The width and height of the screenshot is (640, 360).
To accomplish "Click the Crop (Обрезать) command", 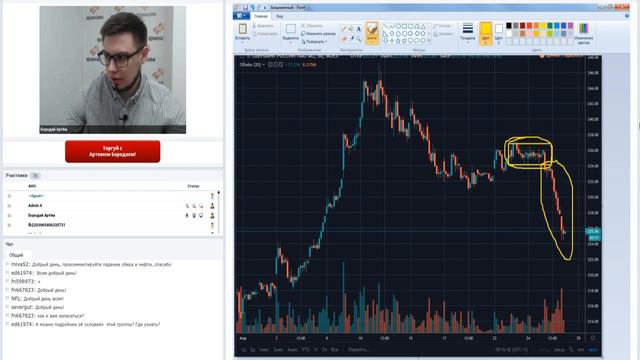I will coord(312,26).
